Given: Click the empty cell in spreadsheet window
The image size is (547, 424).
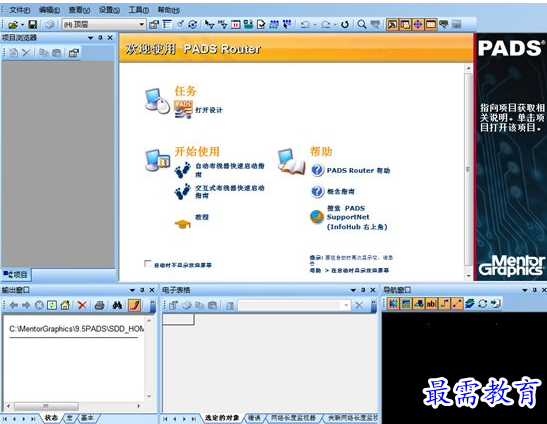Looking at the screenshot, I should (179, 319).
